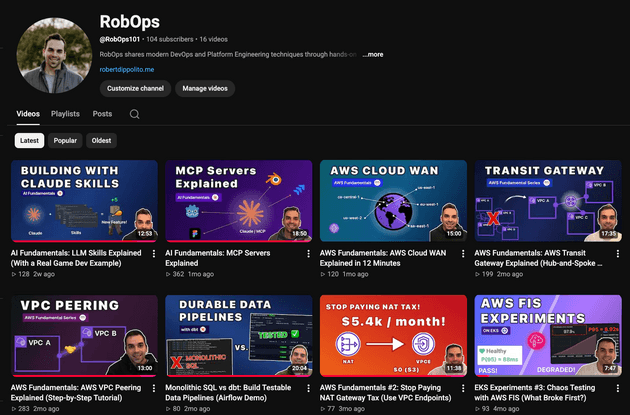Click the 20:04 duration badge
Image resolution: width=630 pixels, height=415 pixels.
tap(299, 368)
